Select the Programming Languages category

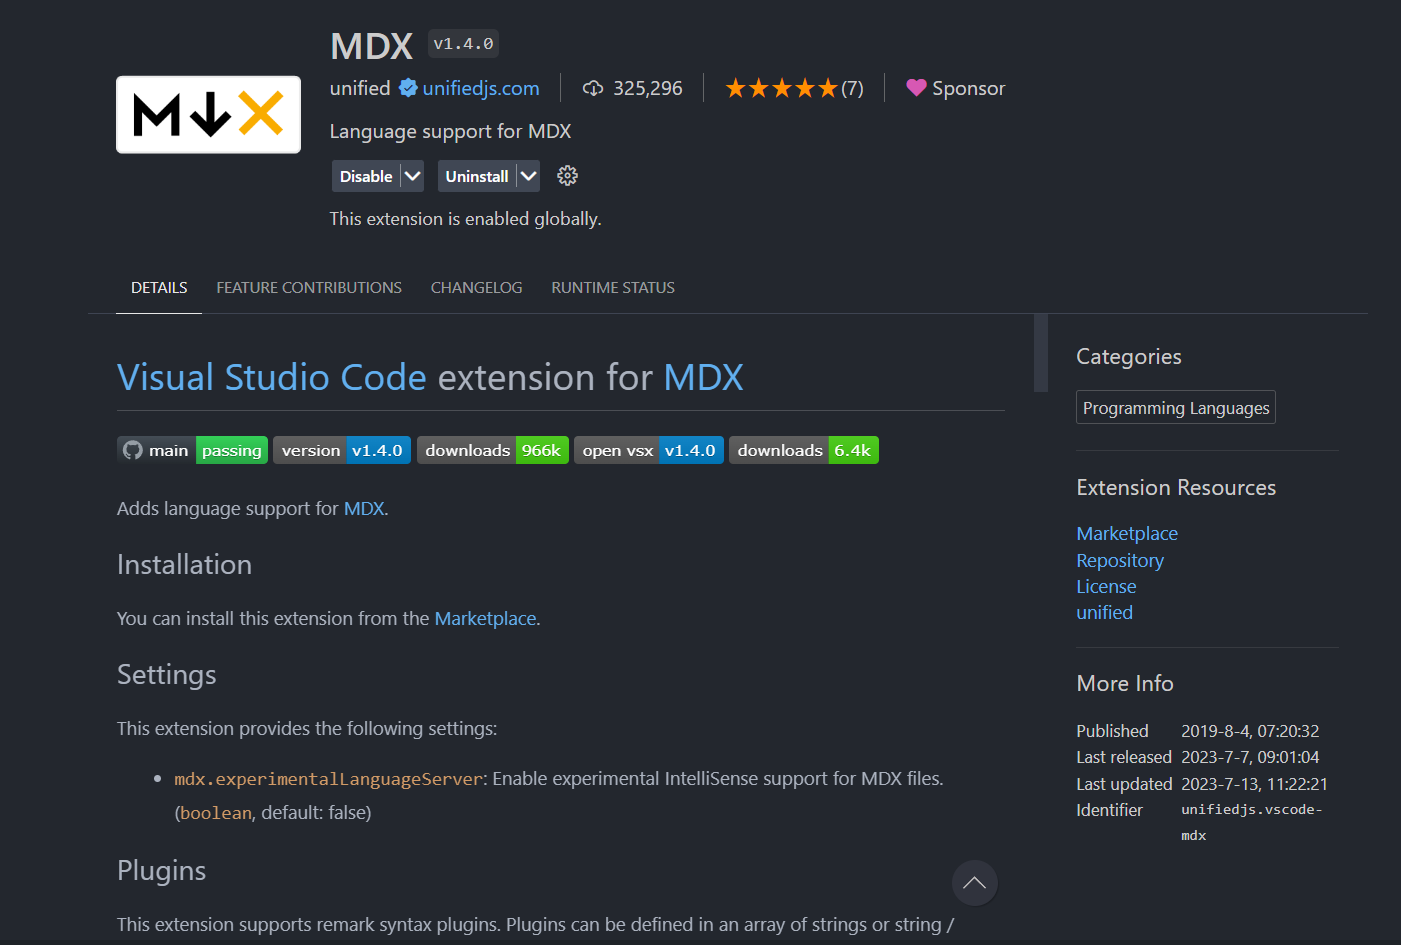click(1176, 408)
